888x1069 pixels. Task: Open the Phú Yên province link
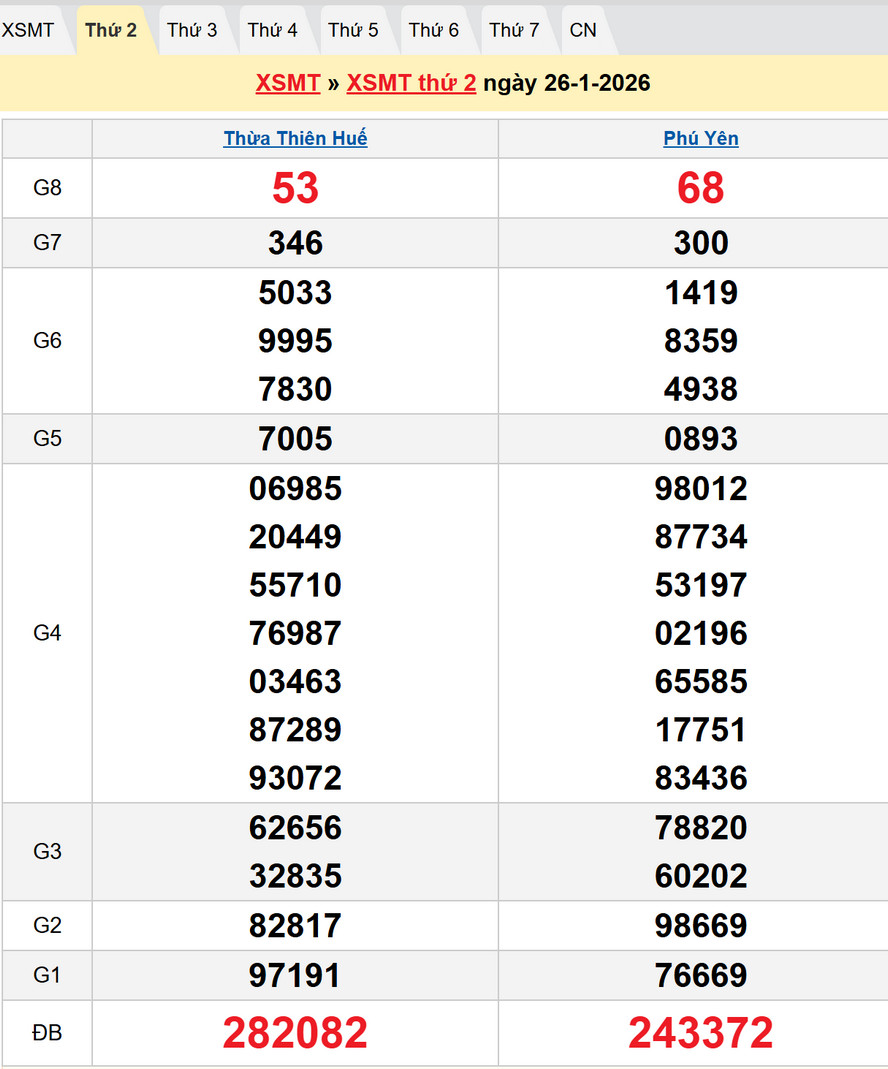(701, 139)
